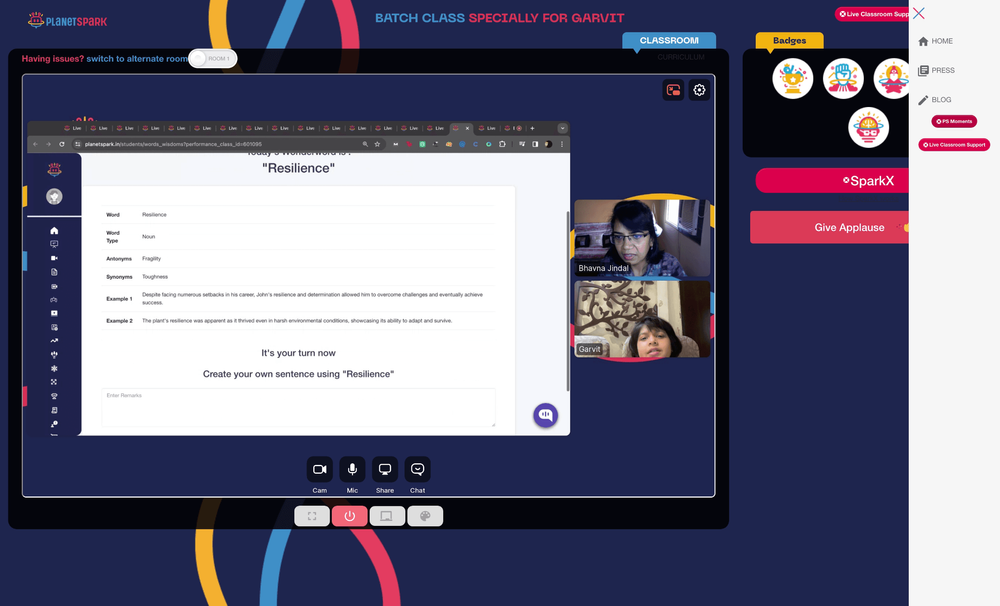Click the red picture-in-picture layout icon
The width and height of the screenshot is (1000, 606).
coord(673,90)
